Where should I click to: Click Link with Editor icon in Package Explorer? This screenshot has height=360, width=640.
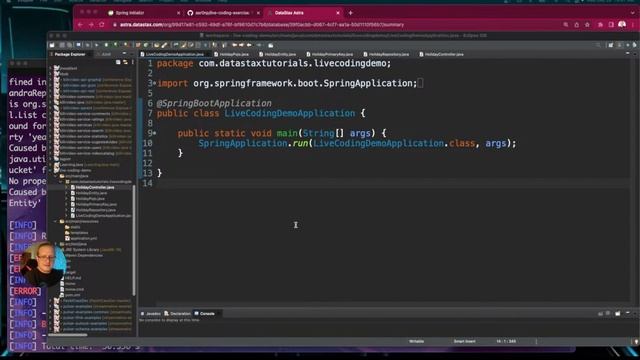click(x=125, y=62)
